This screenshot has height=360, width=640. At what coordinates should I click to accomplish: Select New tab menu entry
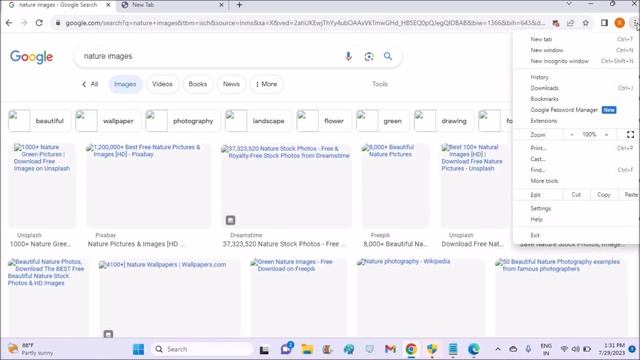point(576,39)
